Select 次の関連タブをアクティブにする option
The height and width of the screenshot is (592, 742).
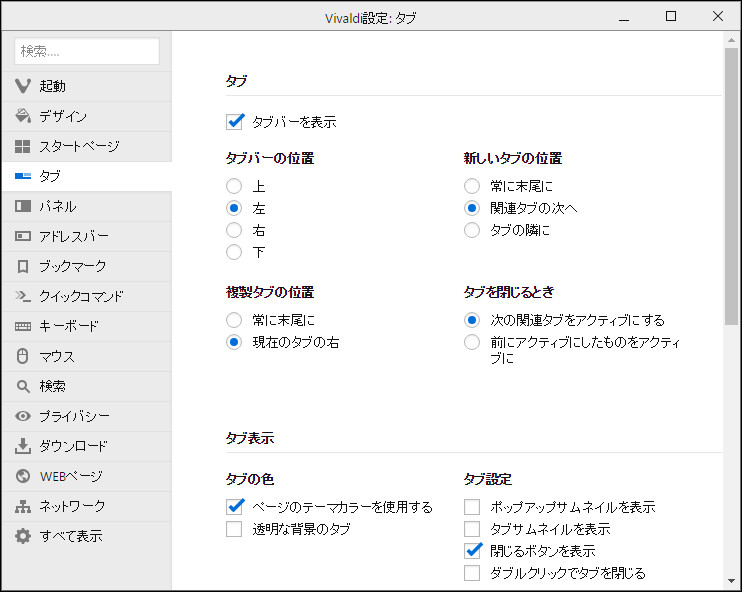472,320
